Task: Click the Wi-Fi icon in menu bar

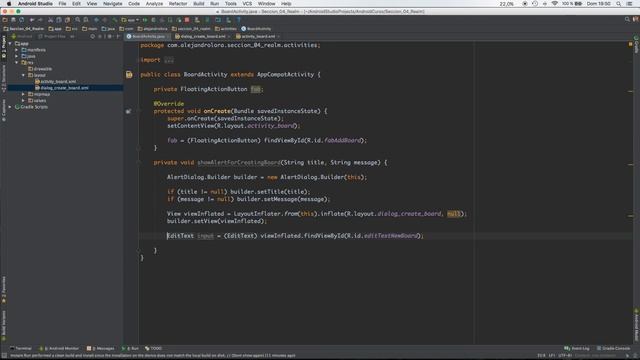Action: point(554,4)
